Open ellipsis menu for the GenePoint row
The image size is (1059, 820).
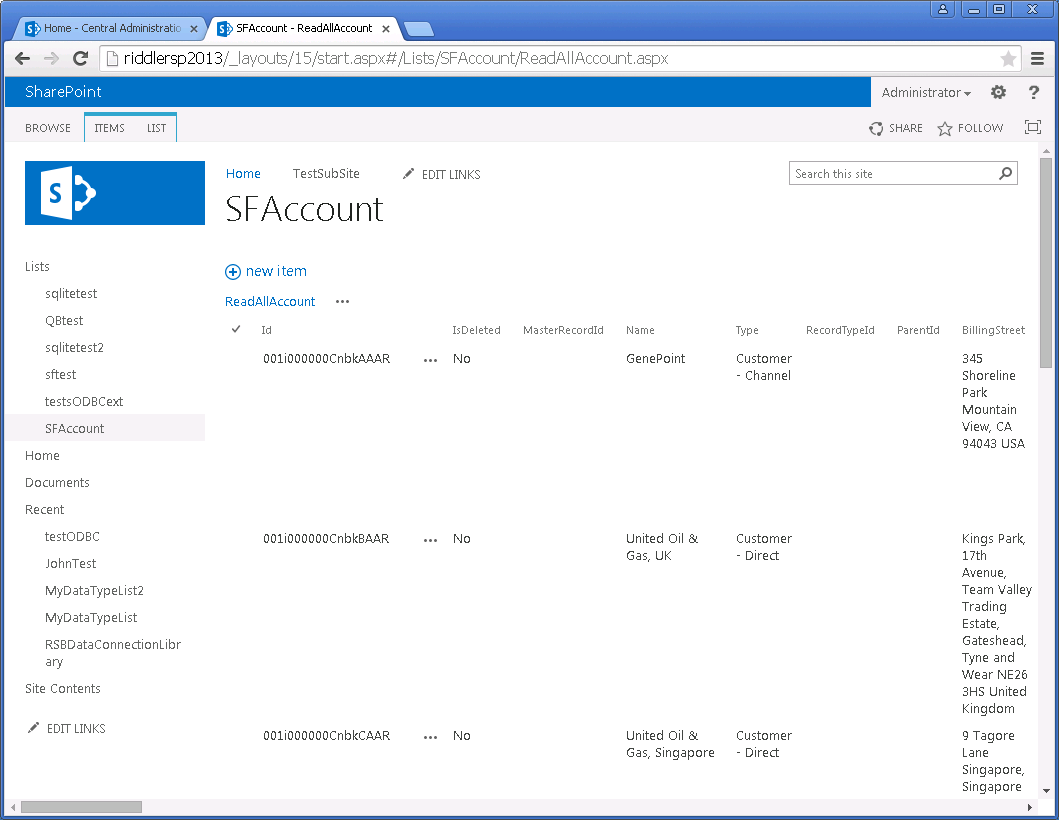pyautogui.click(x=431, y=359)
